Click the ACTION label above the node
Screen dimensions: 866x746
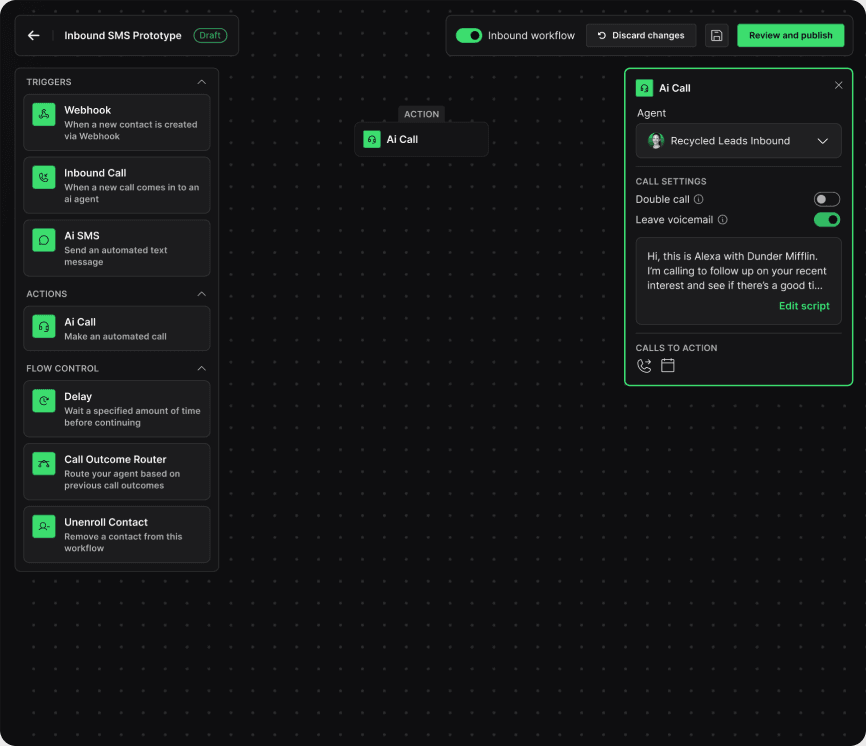pos(421,114)
